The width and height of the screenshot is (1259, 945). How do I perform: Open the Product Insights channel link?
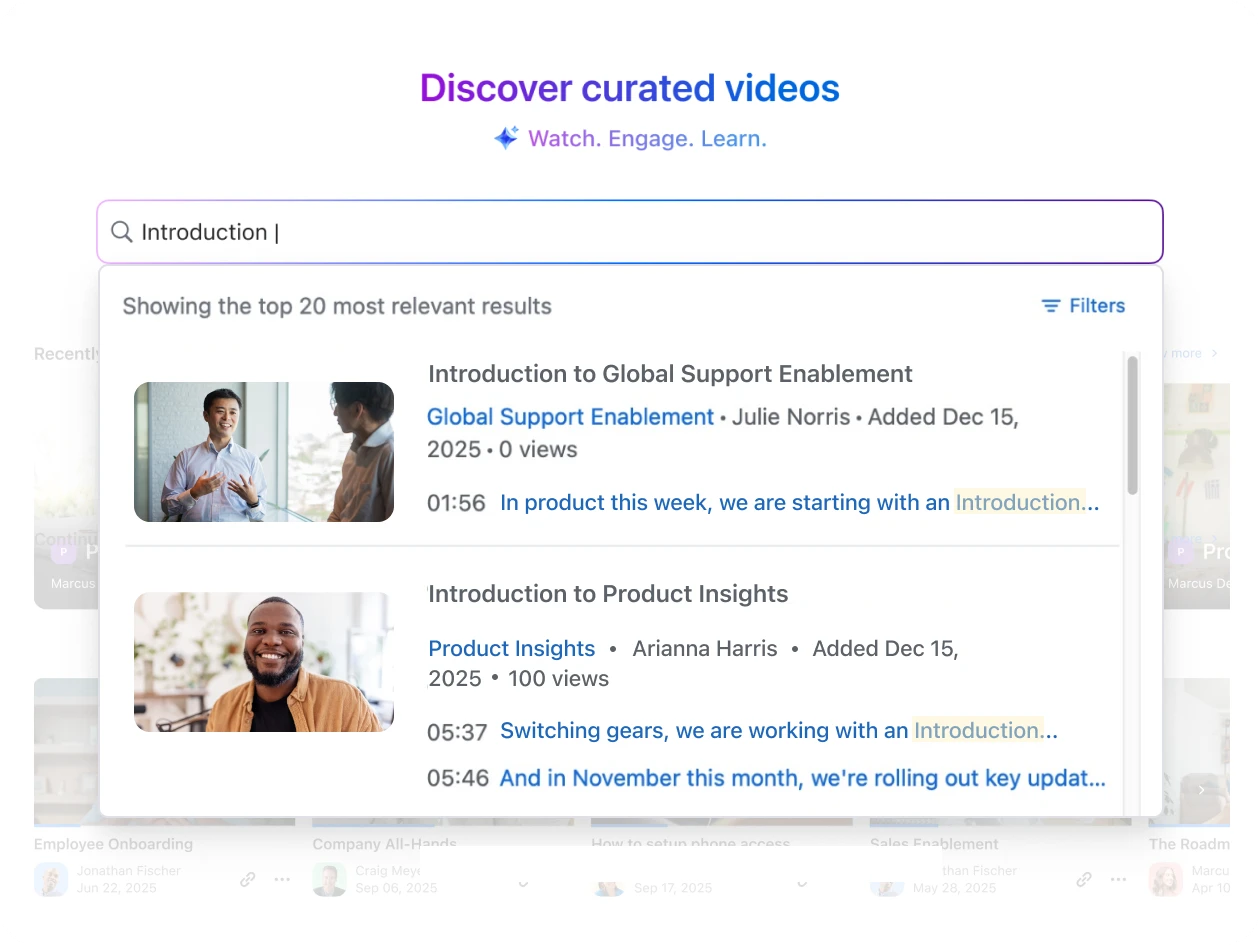click(x=511, y=648)
